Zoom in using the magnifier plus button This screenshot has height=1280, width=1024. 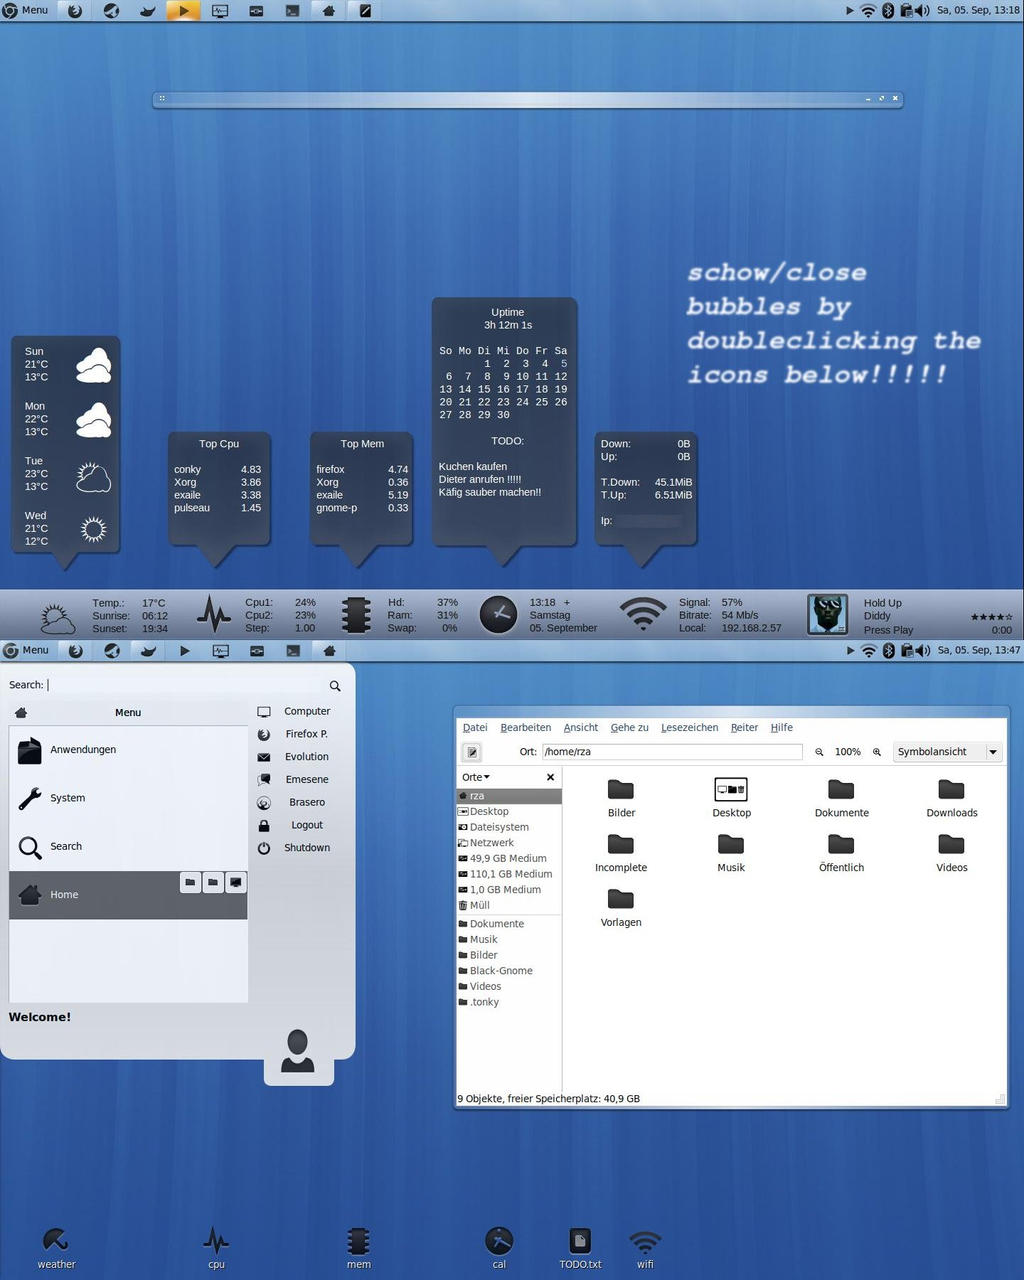click(x=877, y=752)
